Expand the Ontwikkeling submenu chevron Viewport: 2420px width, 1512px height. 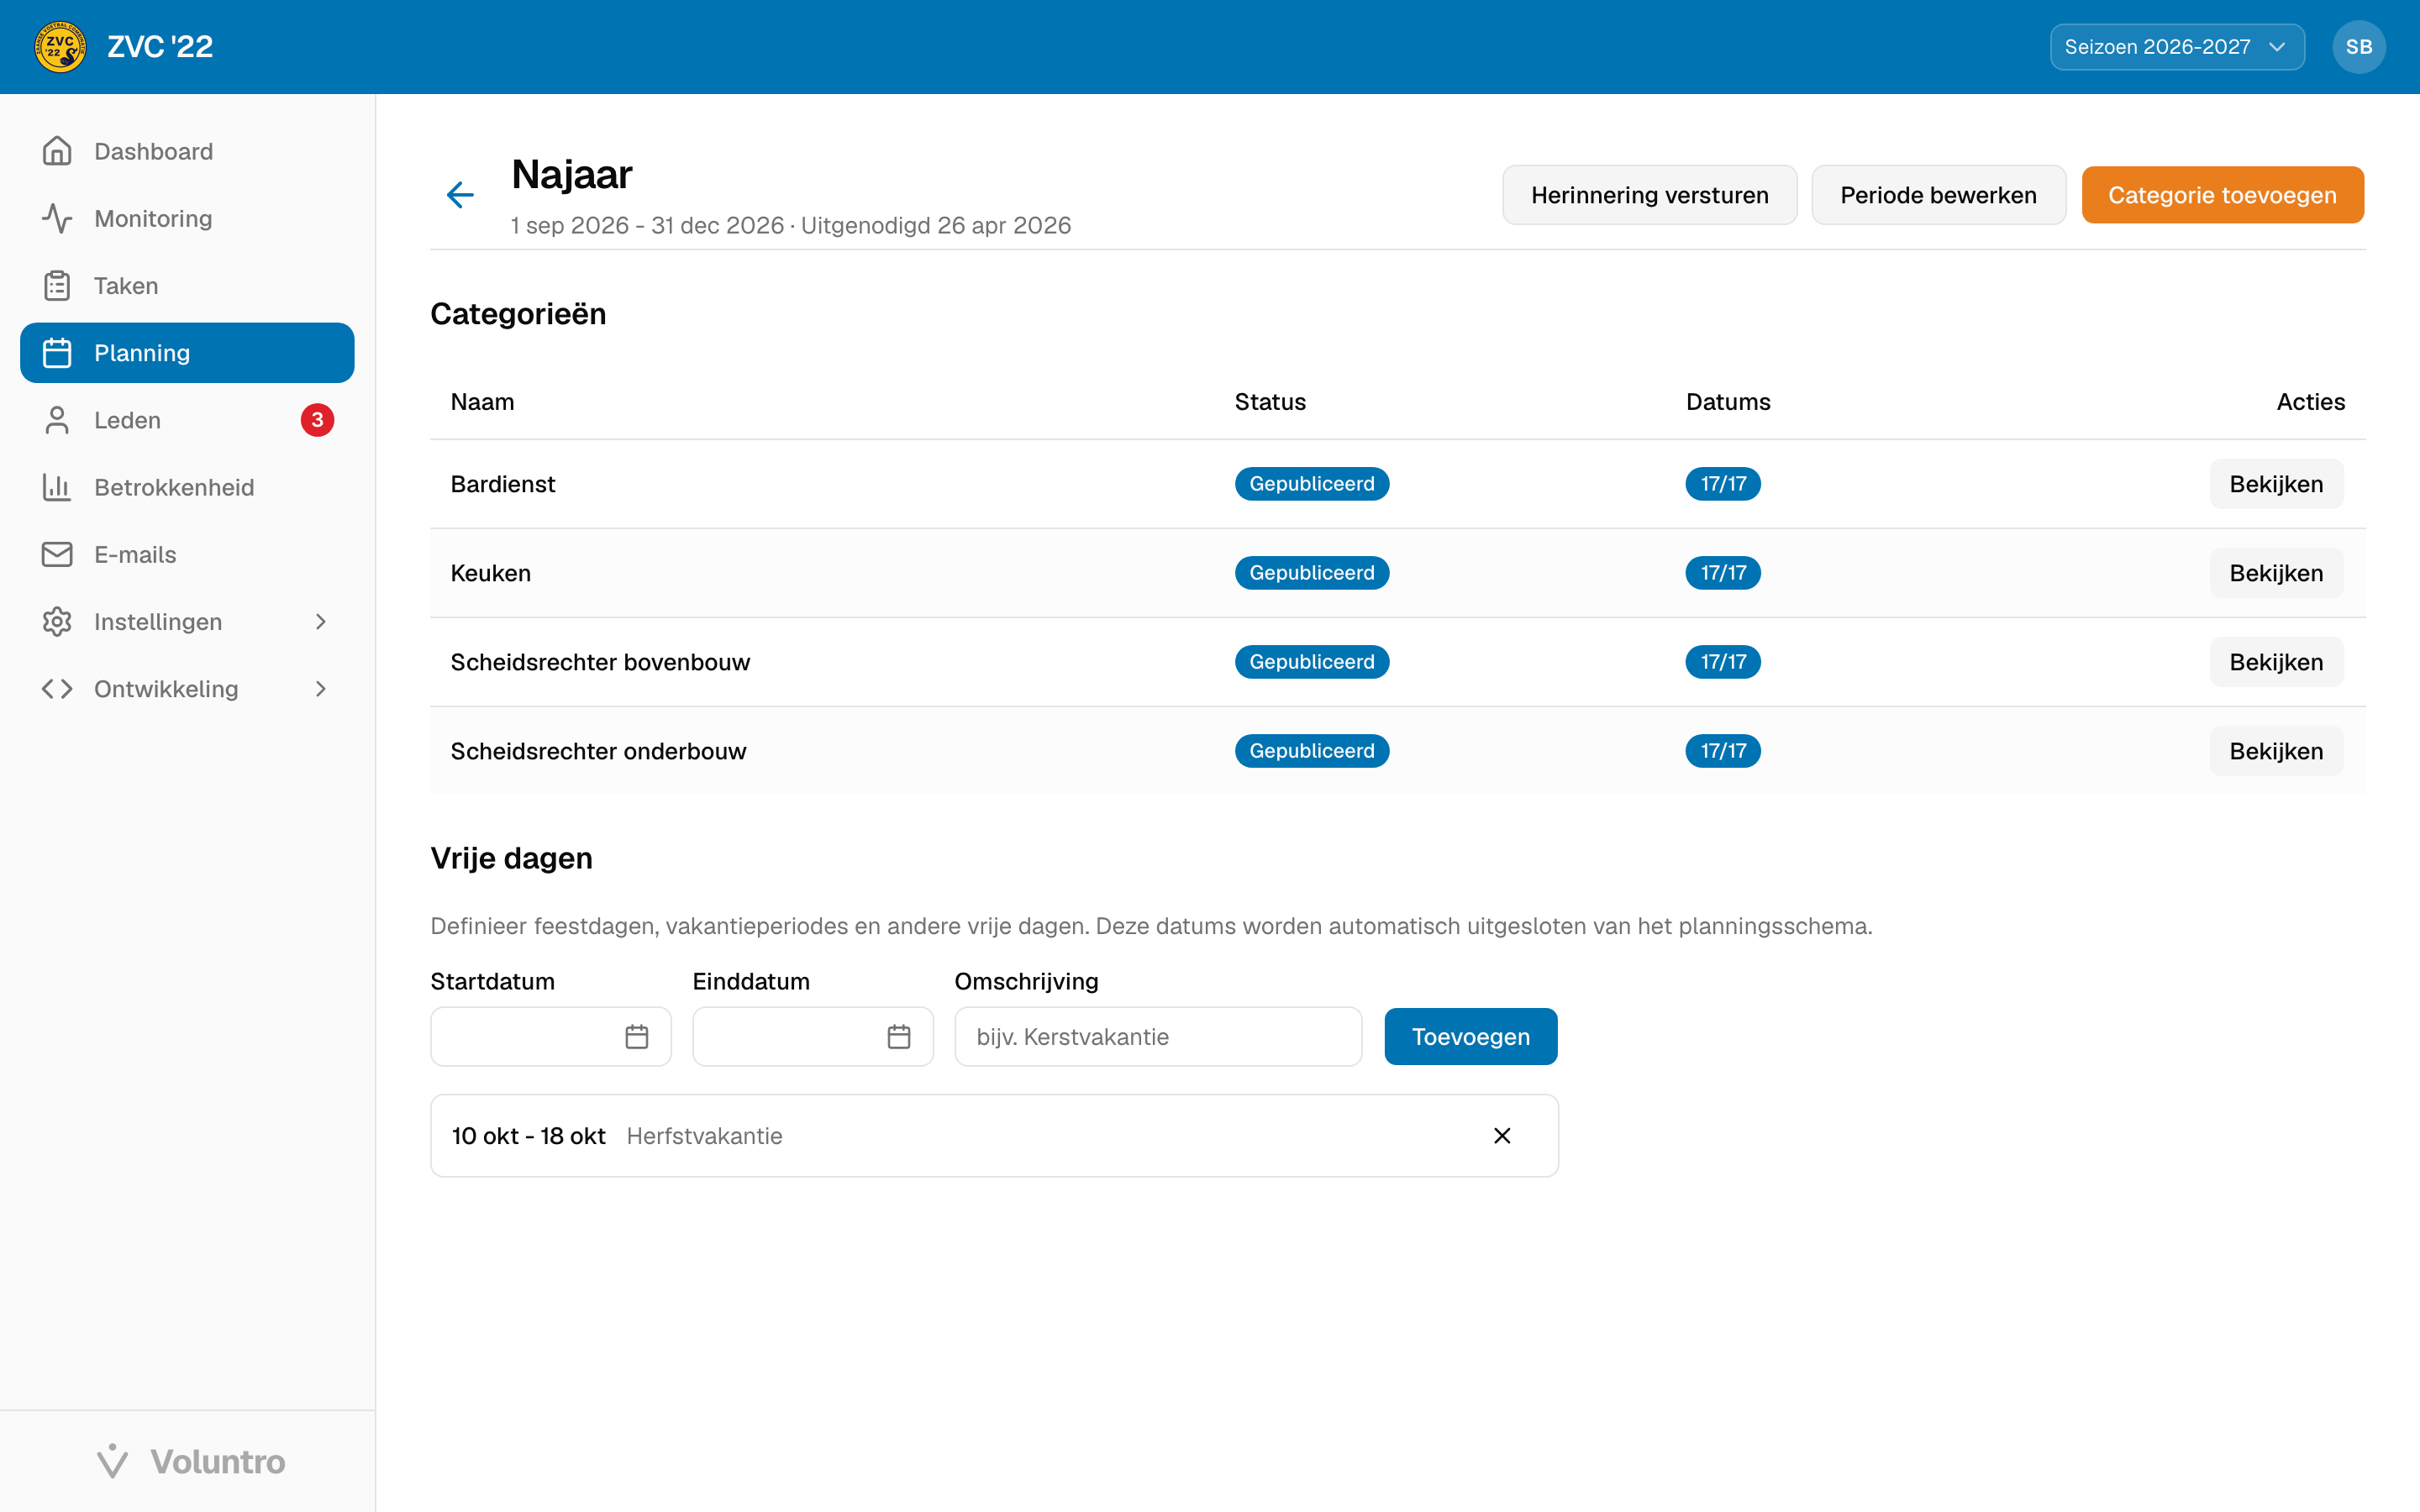320,689
